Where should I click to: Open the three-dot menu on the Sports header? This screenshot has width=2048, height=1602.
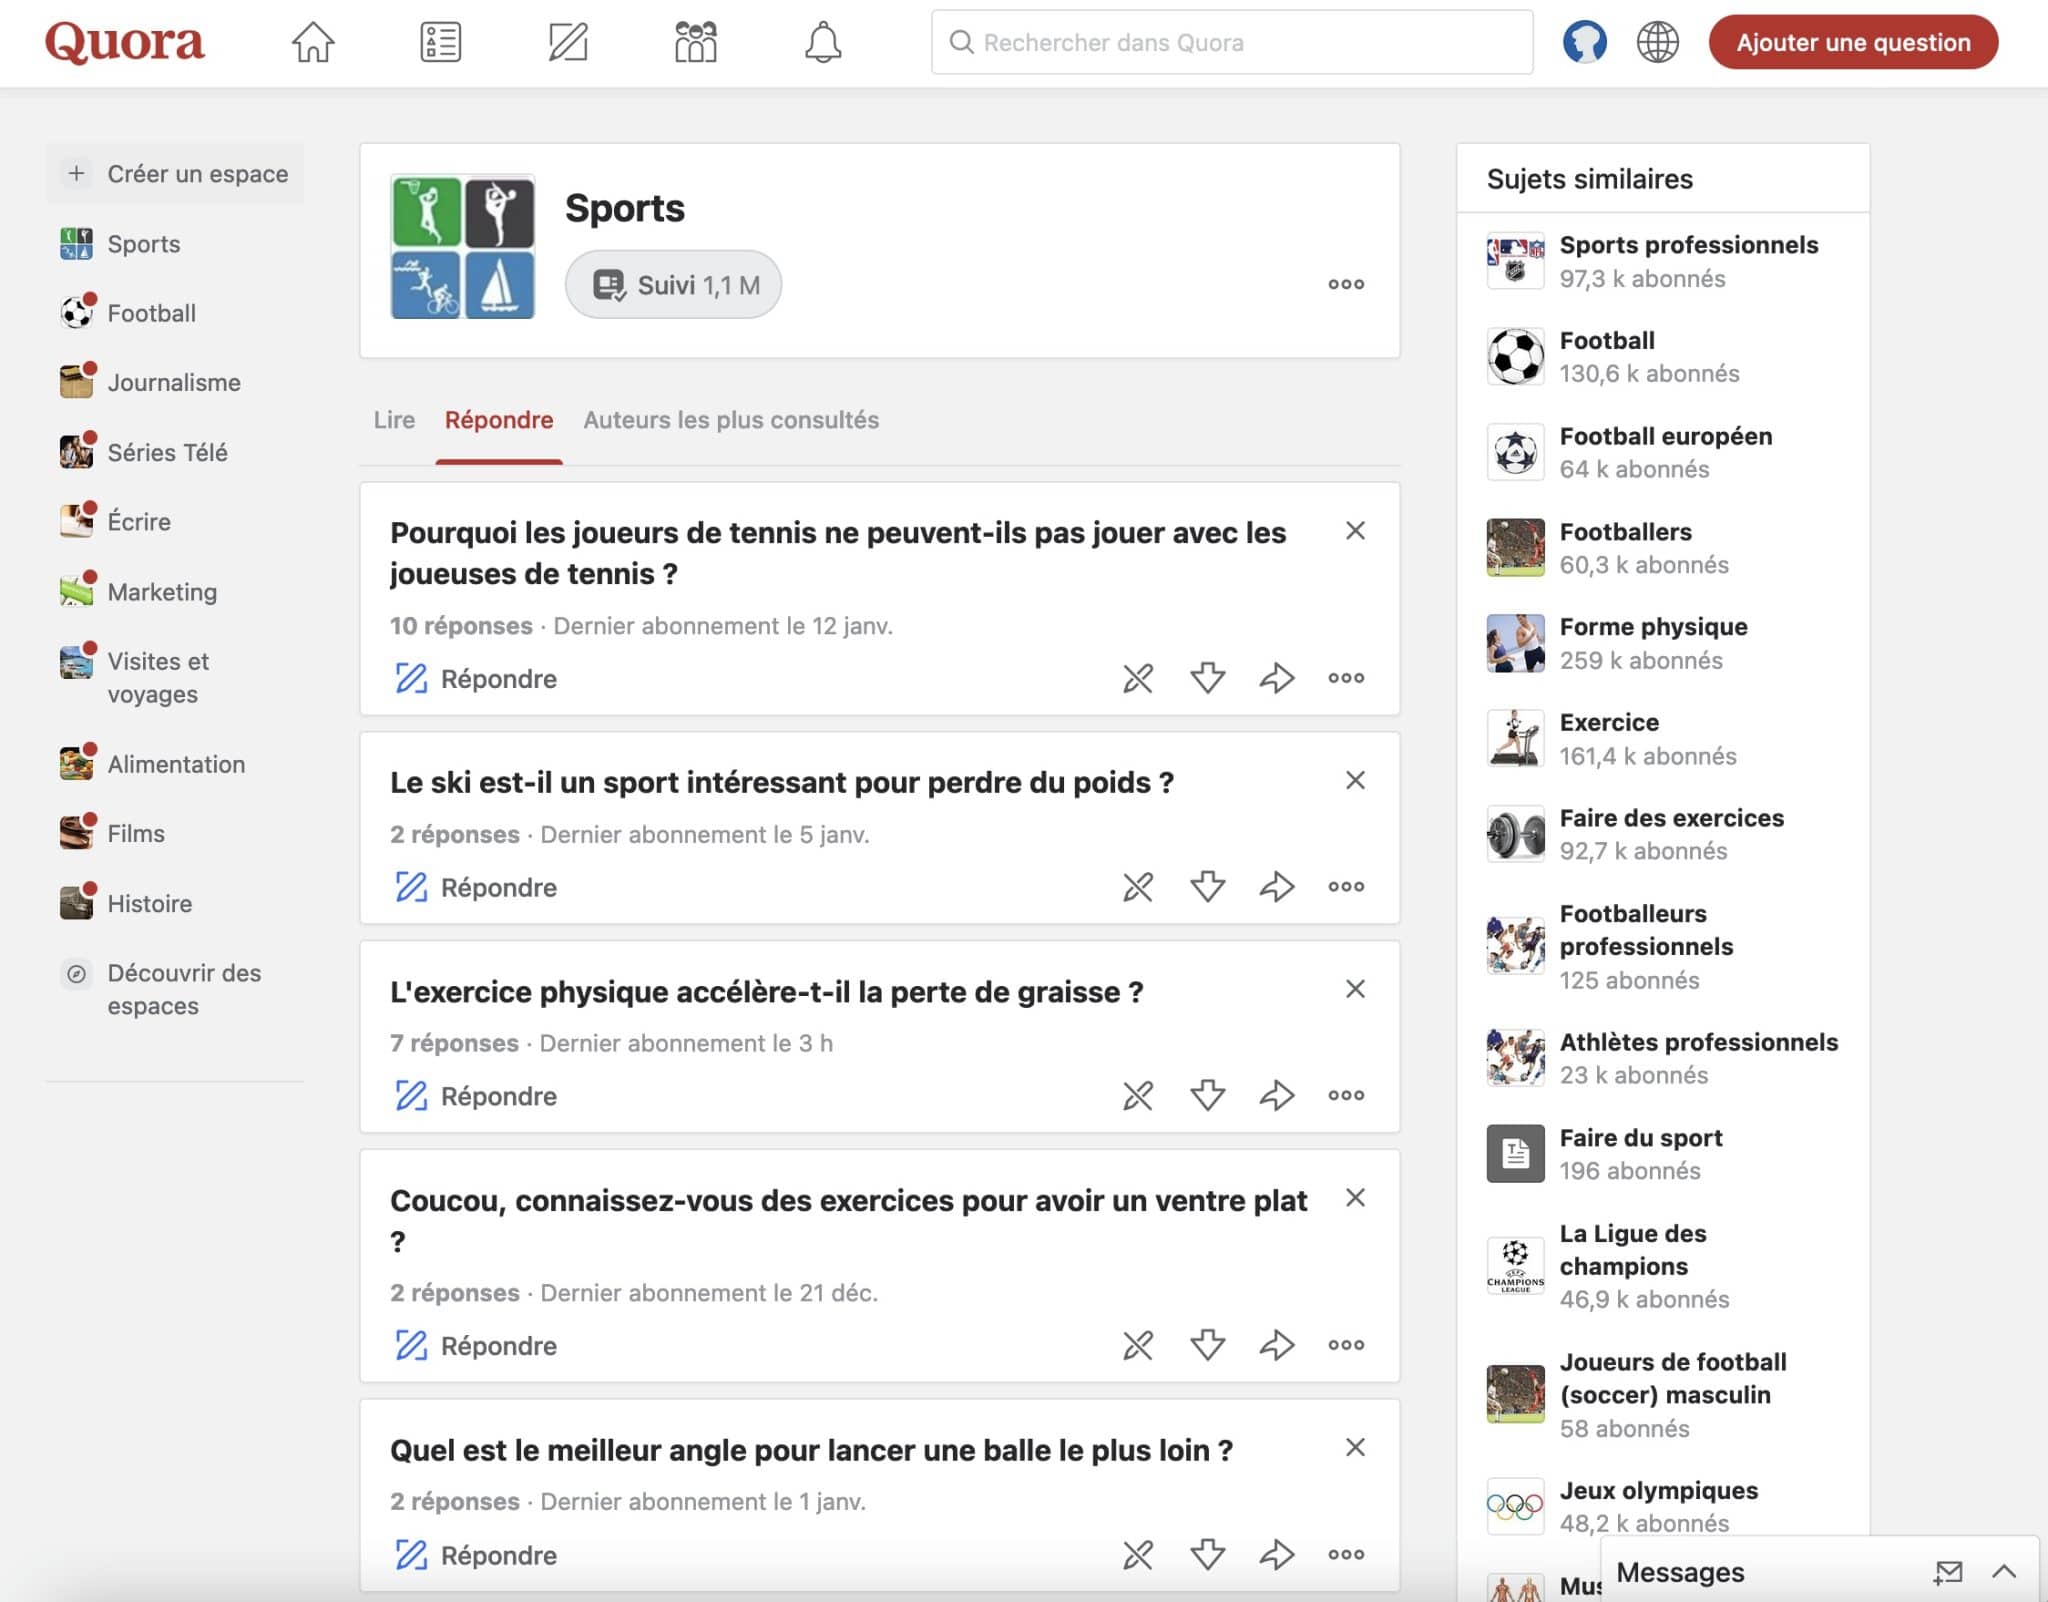pyautogui.click(x=1346, y=284)
